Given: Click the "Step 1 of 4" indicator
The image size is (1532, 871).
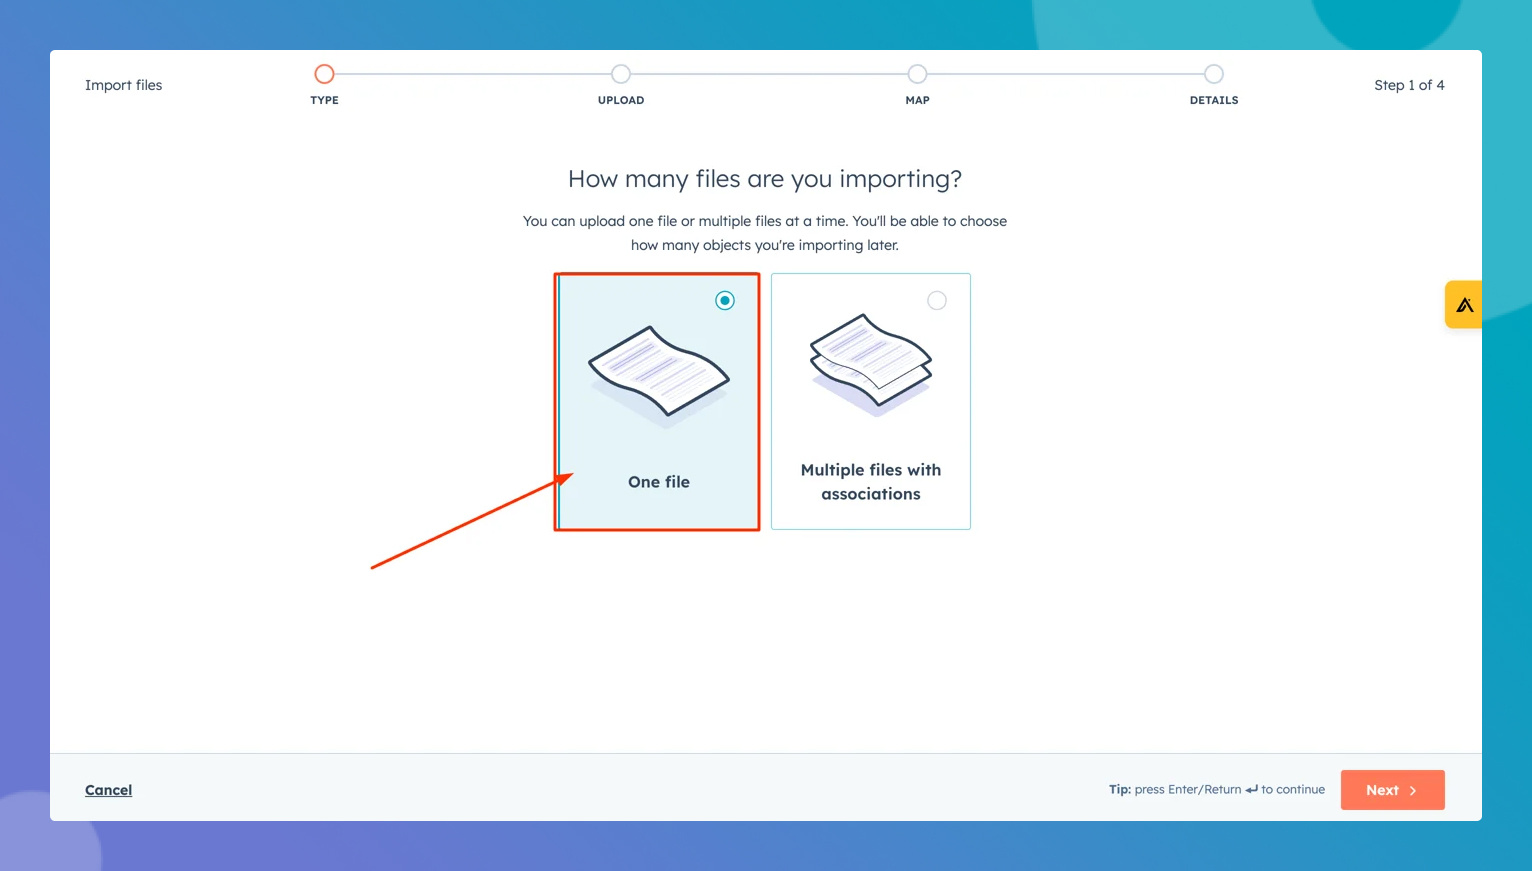Looking at the screenshot, I should click(1408, 85).
